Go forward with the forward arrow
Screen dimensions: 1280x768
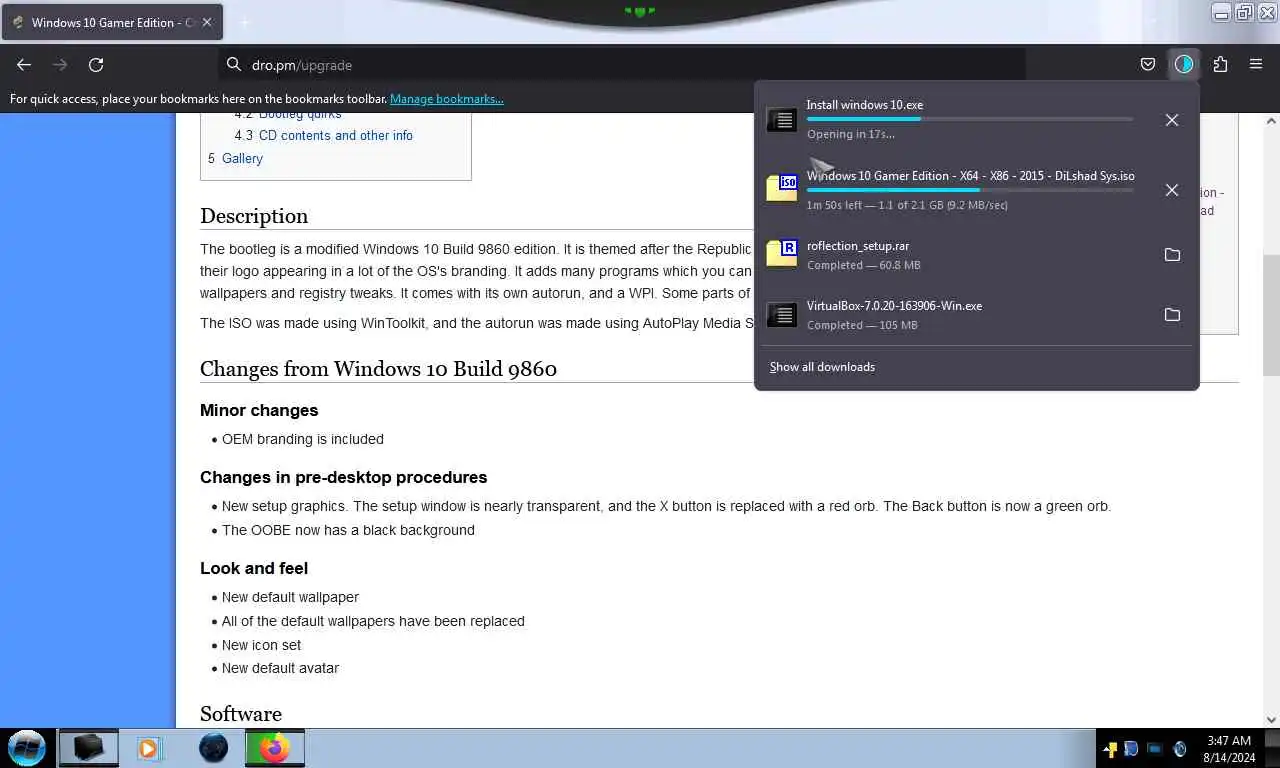click(60, 65)
